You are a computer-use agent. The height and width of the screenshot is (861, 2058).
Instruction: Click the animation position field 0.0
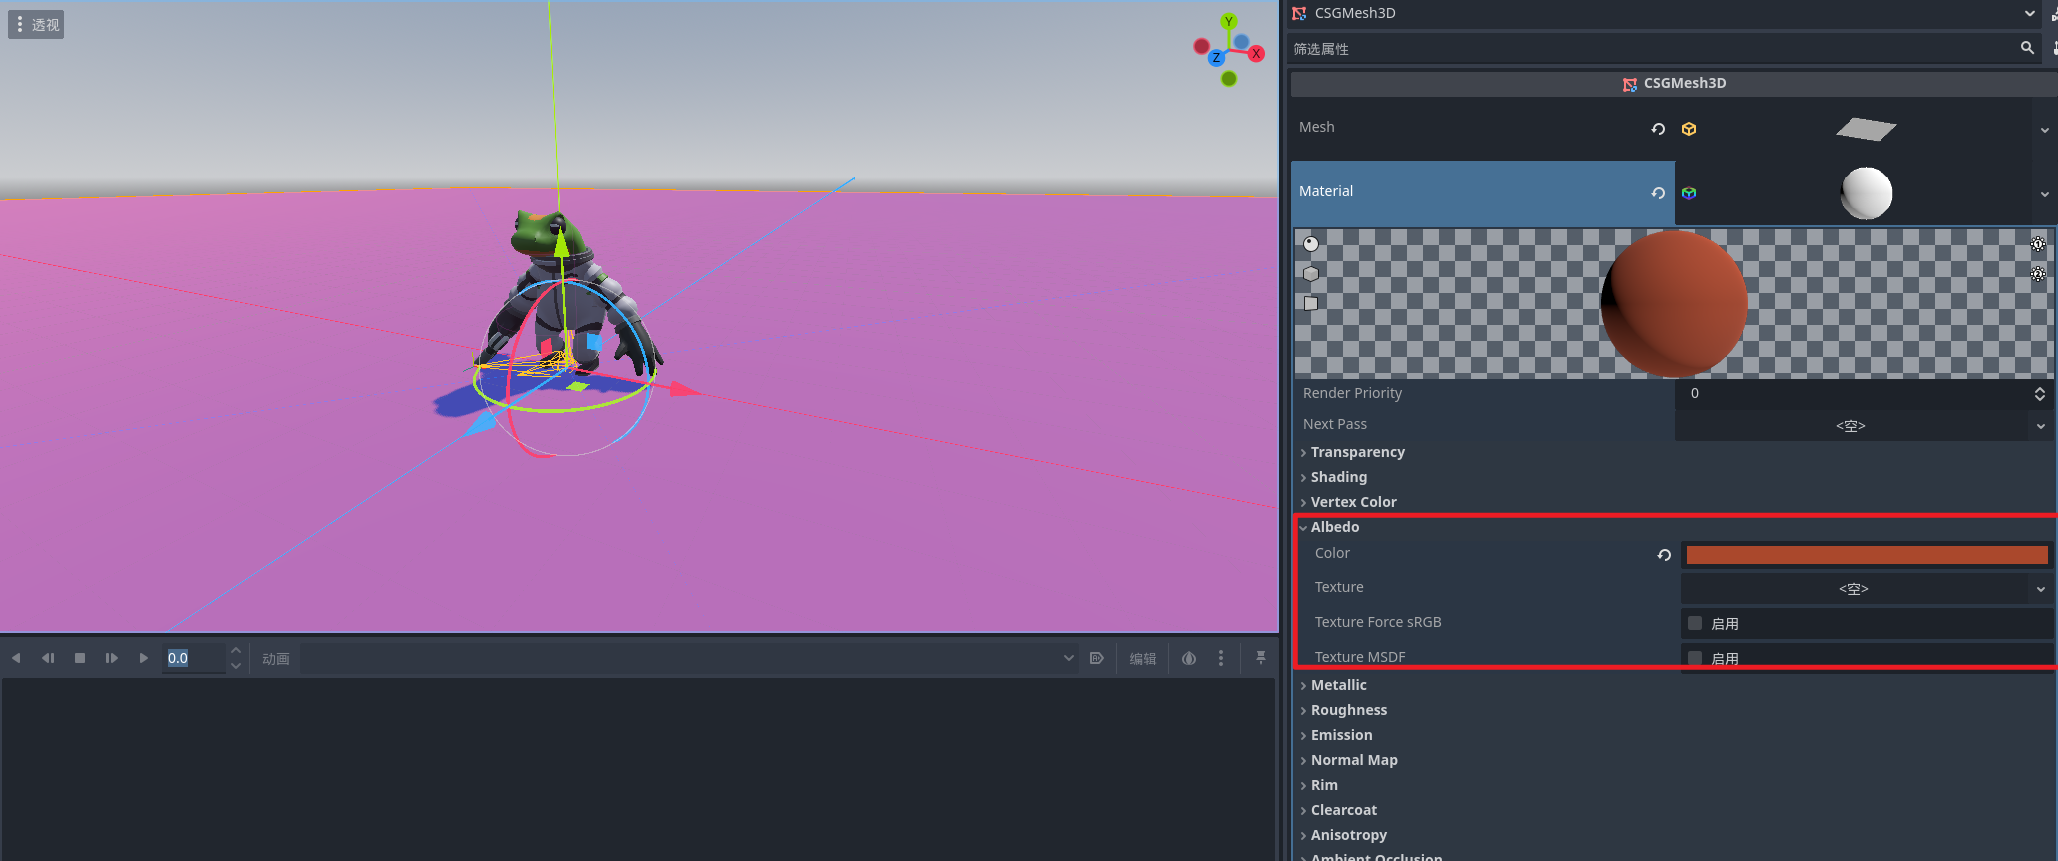(x=195, y=658)
